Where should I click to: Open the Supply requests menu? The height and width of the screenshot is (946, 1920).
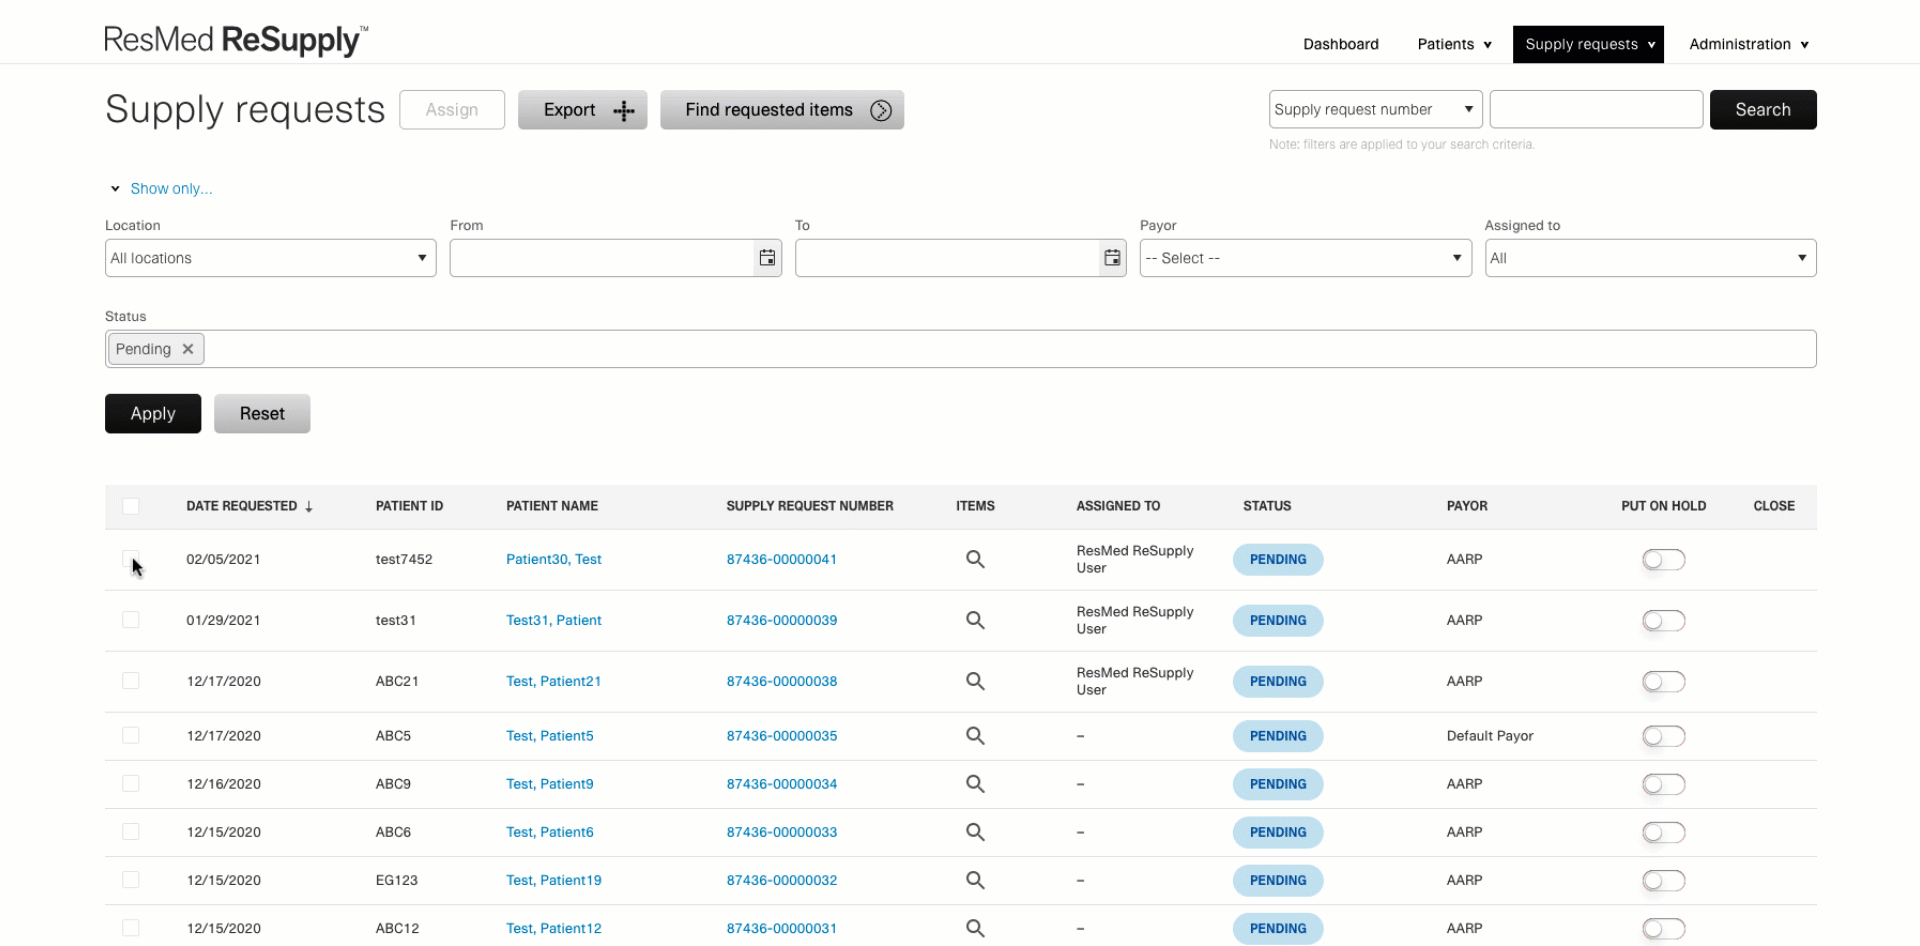pos(1588,44)
